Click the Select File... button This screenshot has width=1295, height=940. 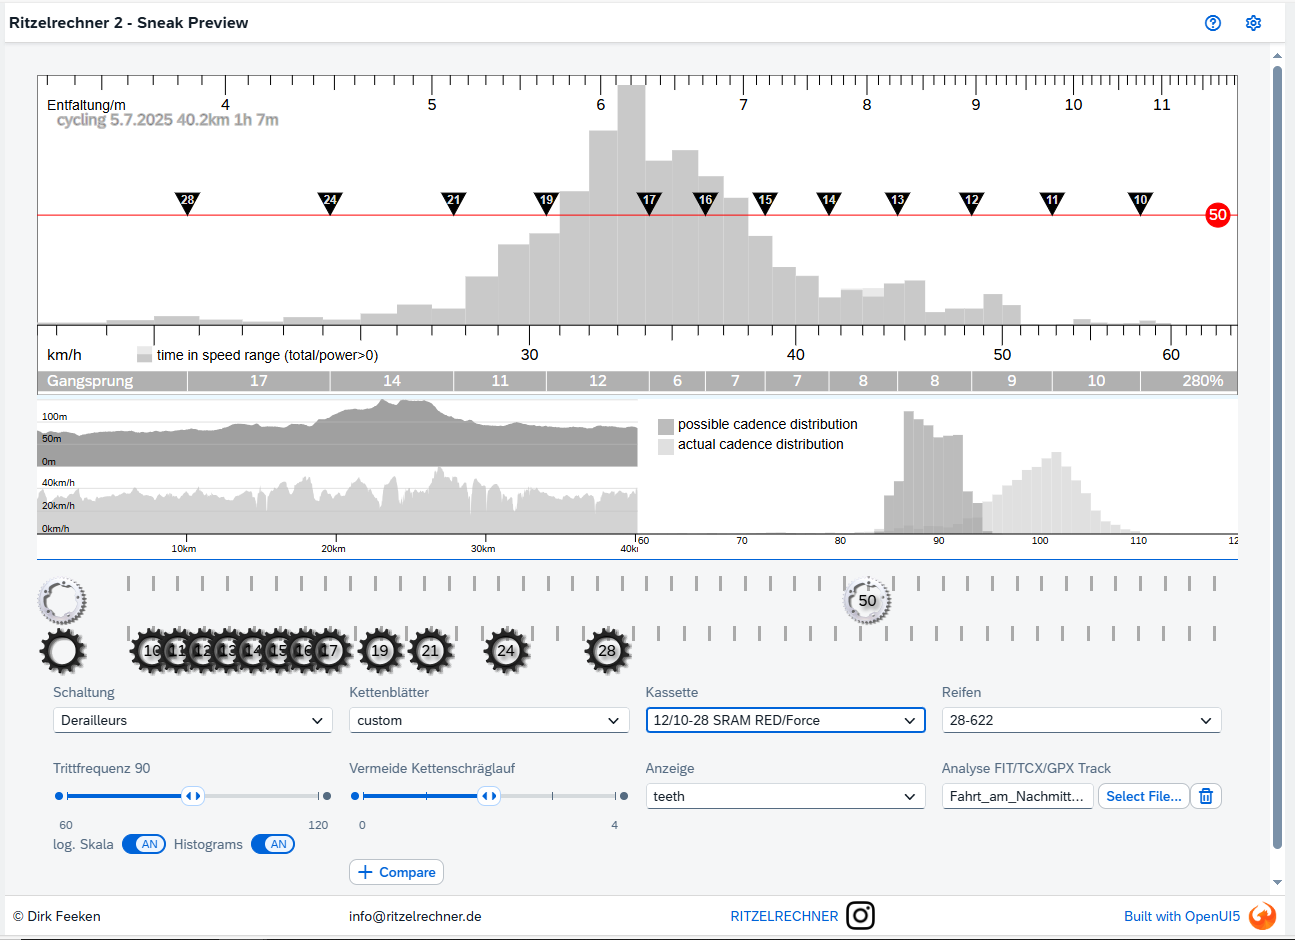[x=1143, y=796]
